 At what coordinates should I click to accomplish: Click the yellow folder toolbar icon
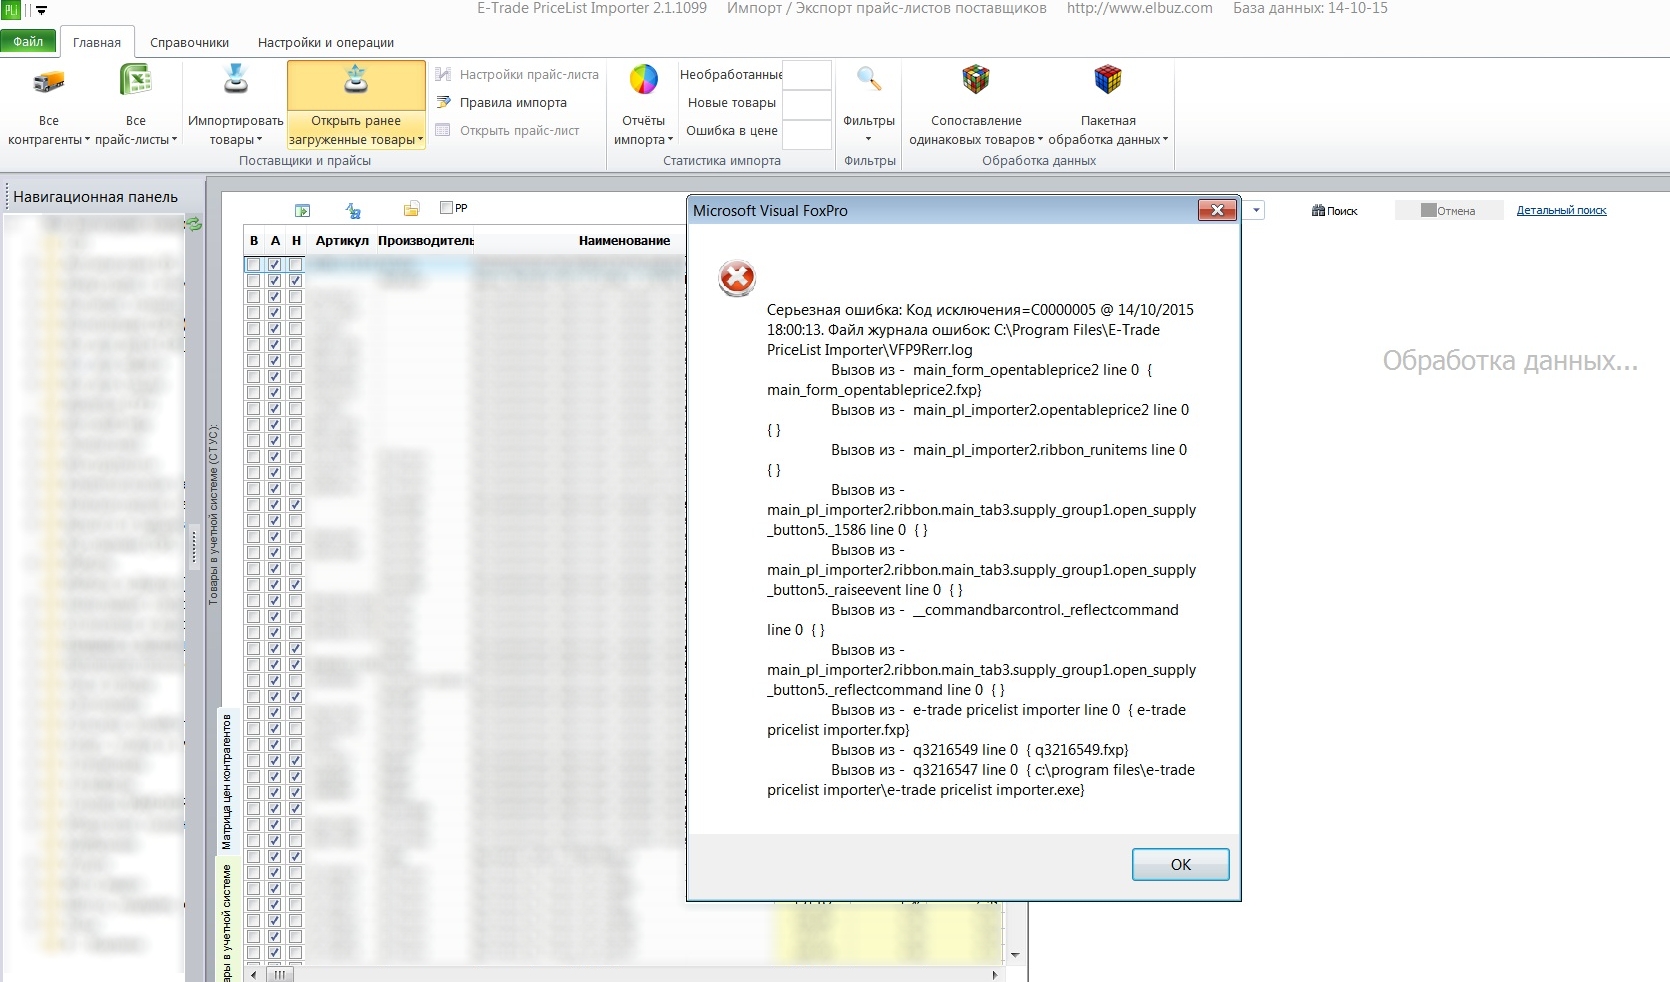[x=411, y=209]
